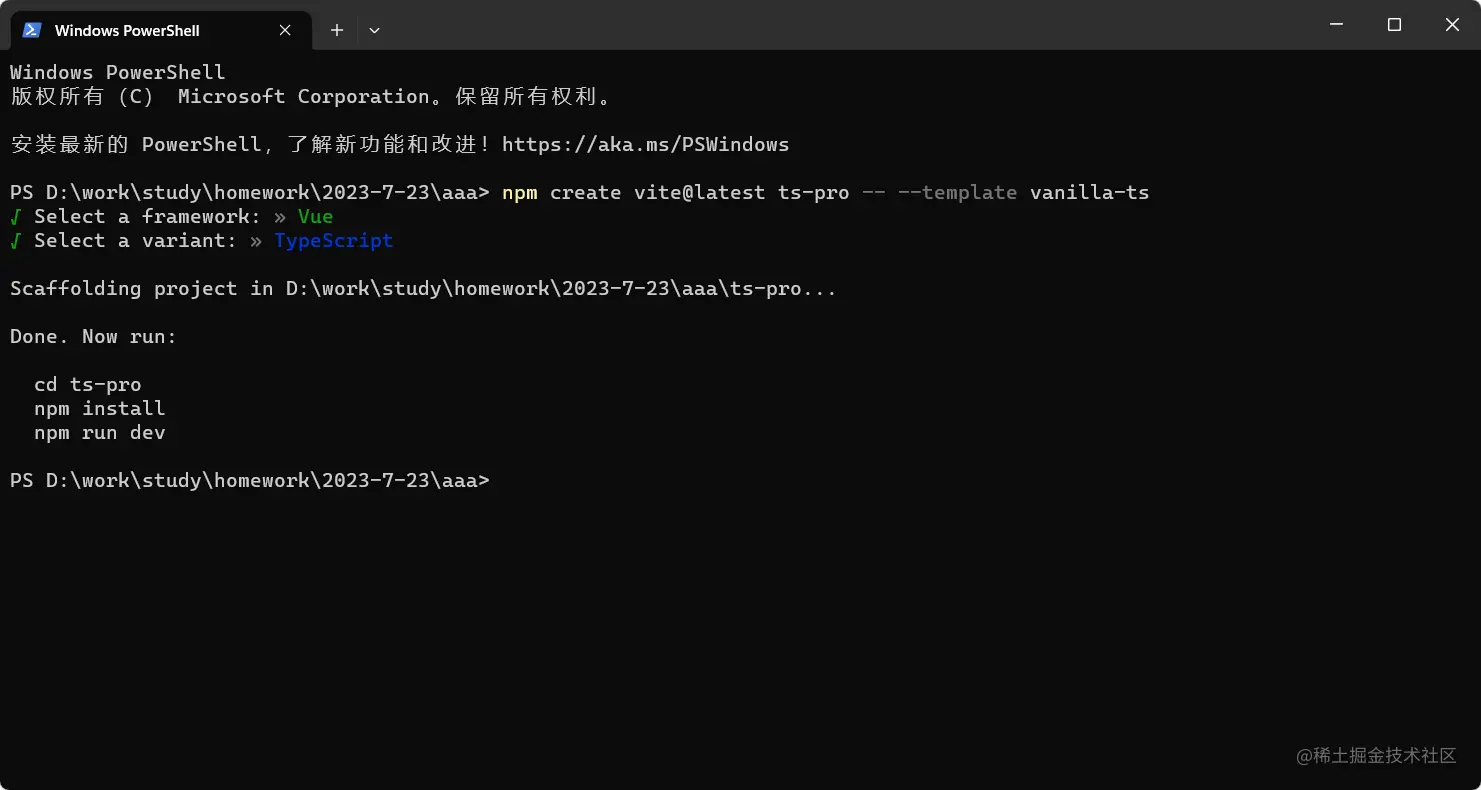Click the npm install instruction line
This screenshot has width=1481, height=790.
100,408
